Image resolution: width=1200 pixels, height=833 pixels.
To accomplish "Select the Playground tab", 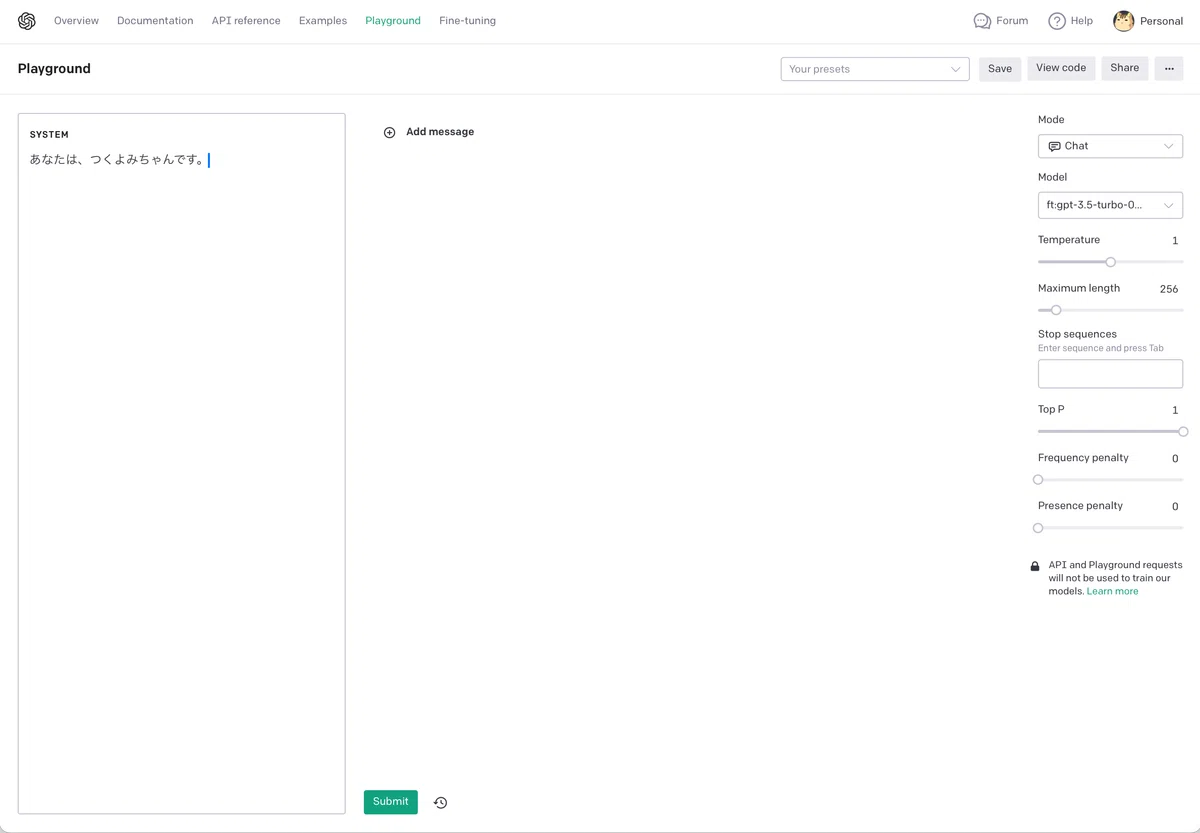I will click(393, 21).
